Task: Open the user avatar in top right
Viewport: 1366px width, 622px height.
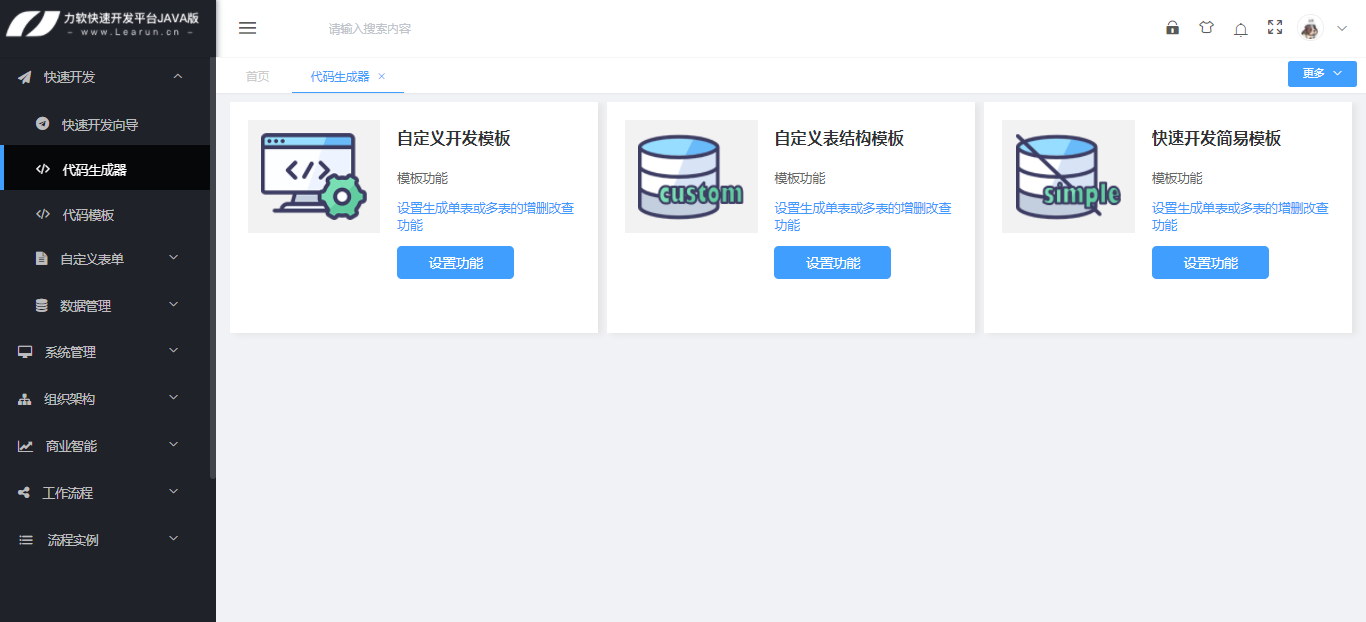Action: [x=1312, y=28]
